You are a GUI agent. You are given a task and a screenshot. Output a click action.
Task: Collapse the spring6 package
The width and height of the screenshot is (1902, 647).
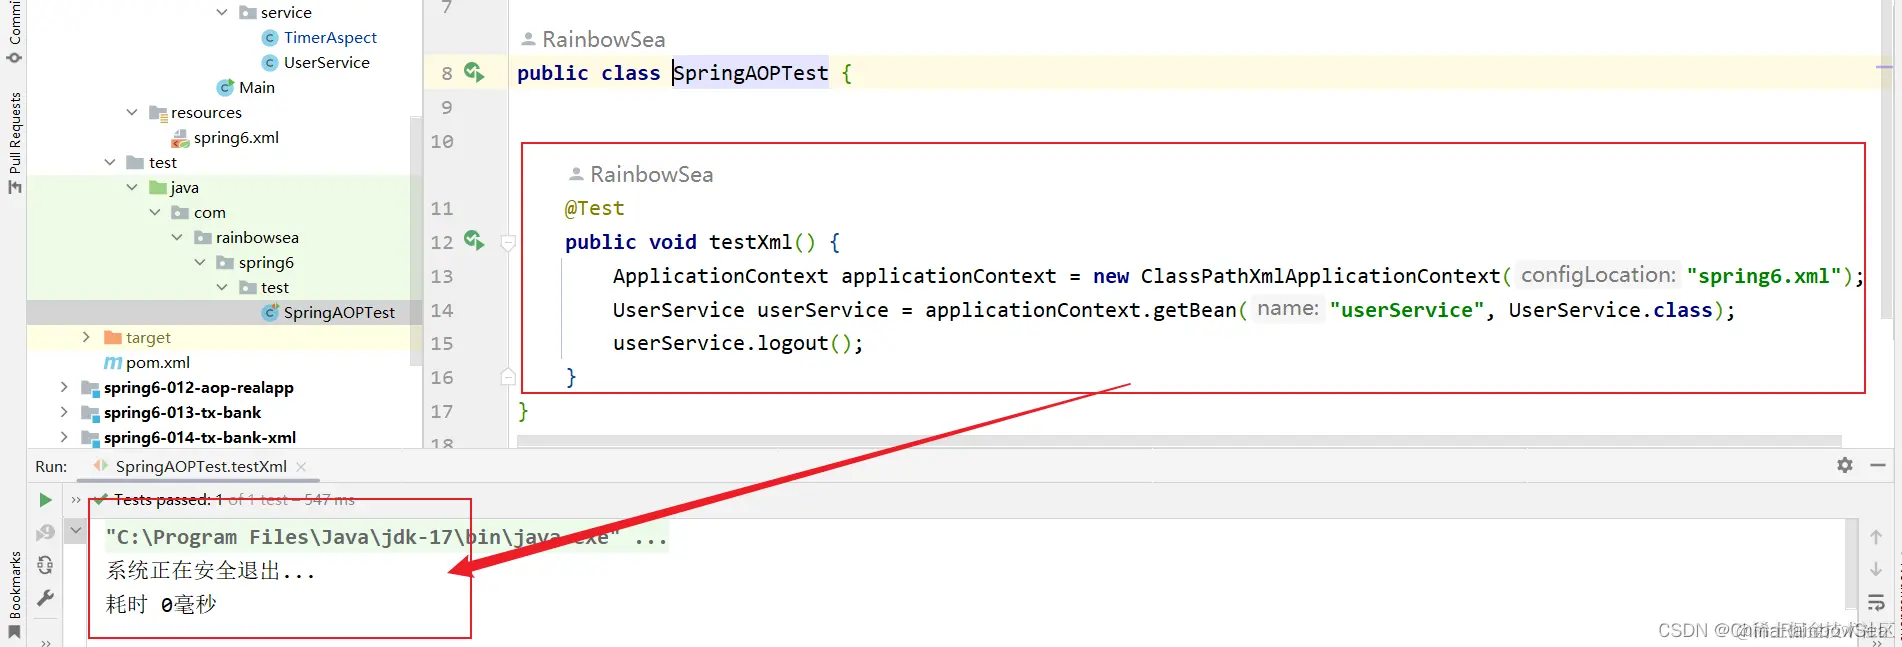point(200,262)
